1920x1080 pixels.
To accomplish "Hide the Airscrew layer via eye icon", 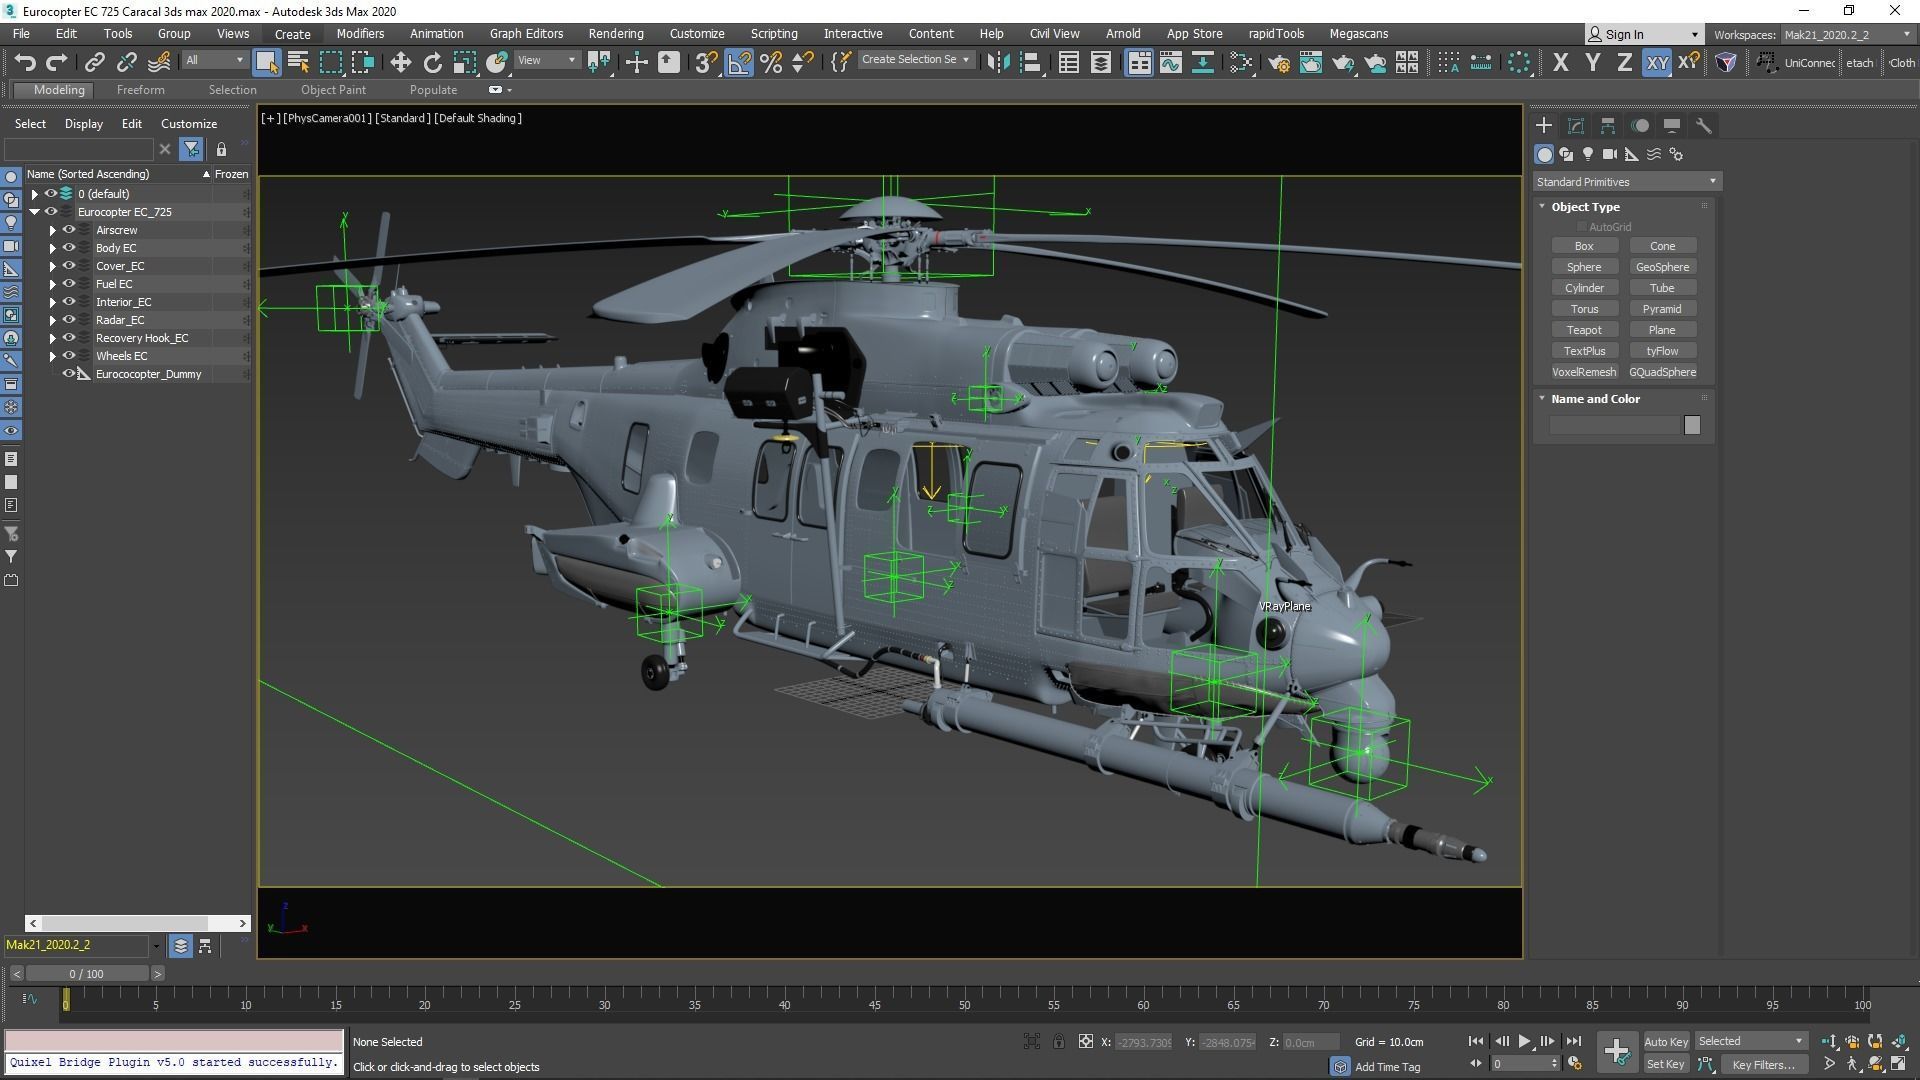I will [69, 230].
